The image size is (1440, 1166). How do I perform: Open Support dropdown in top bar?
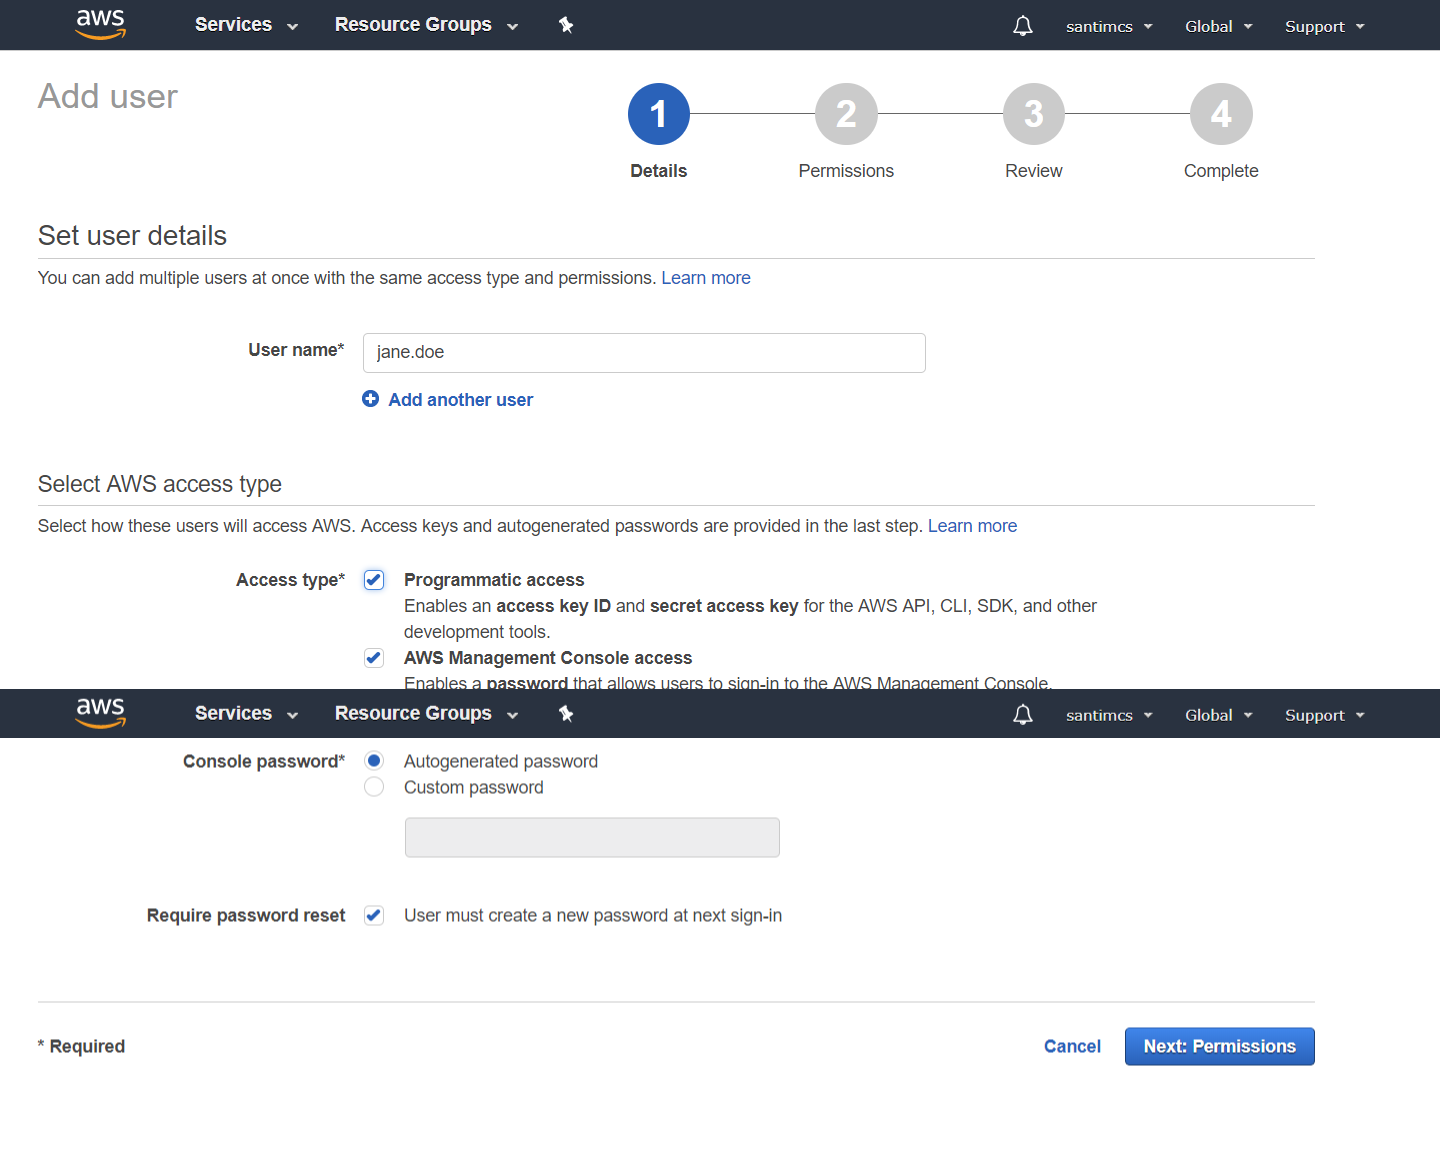point(1325,27)
